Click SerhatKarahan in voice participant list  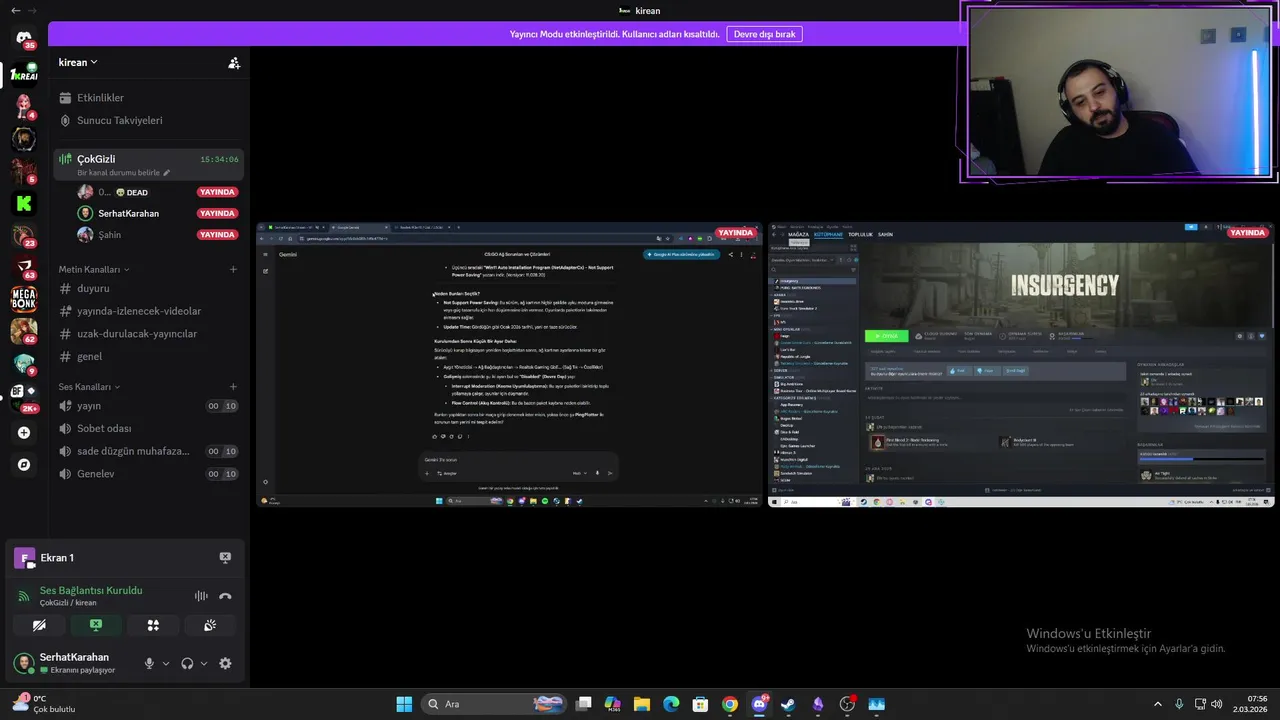coord(129,213)
